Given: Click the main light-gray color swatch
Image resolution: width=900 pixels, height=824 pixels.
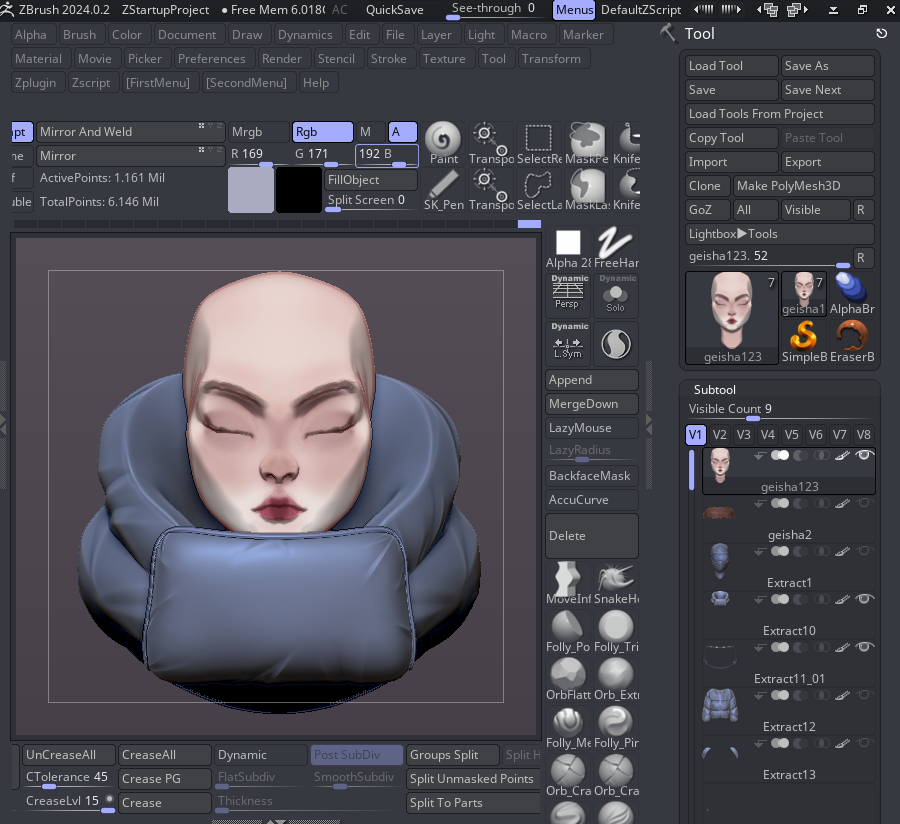Looking at the screenshot, I should coord(249,190).
